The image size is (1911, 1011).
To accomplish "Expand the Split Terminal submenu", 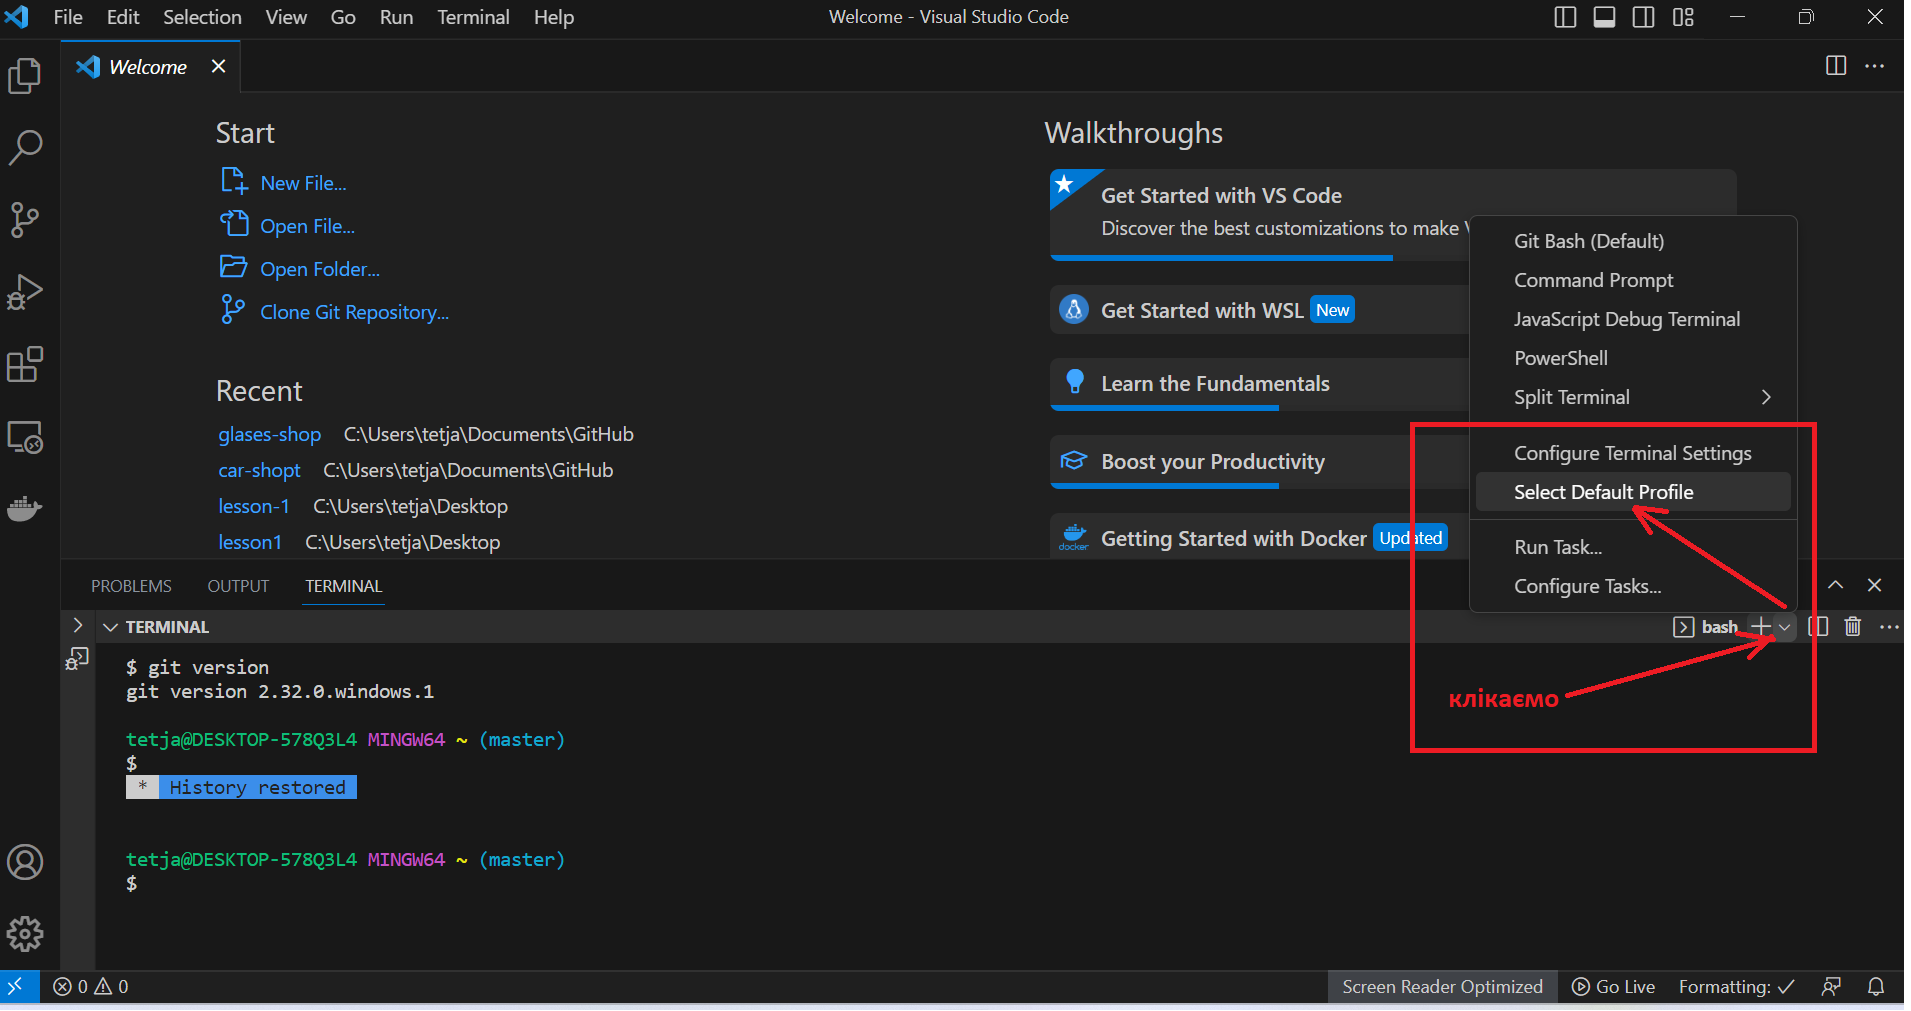I will point(1633,397).
